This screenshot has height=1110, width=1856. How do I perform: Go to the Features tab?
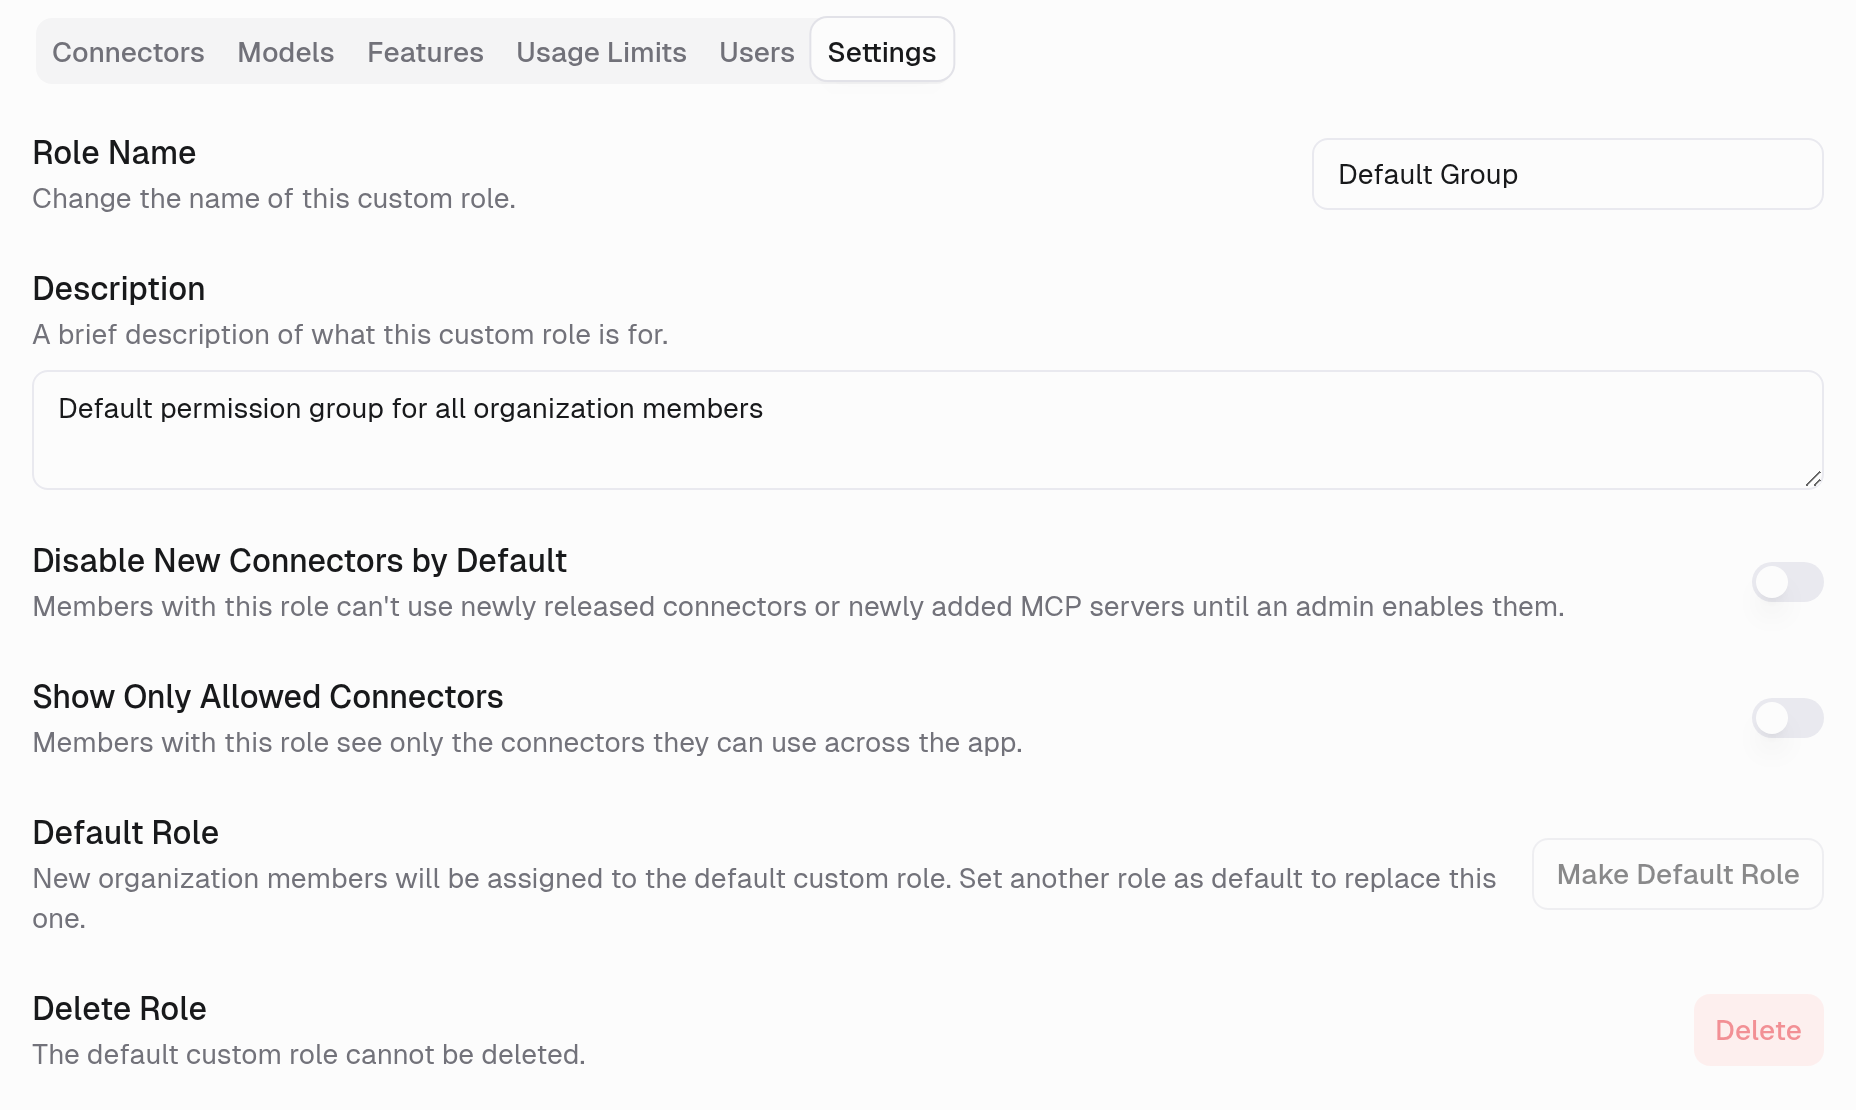pos(425,52)
